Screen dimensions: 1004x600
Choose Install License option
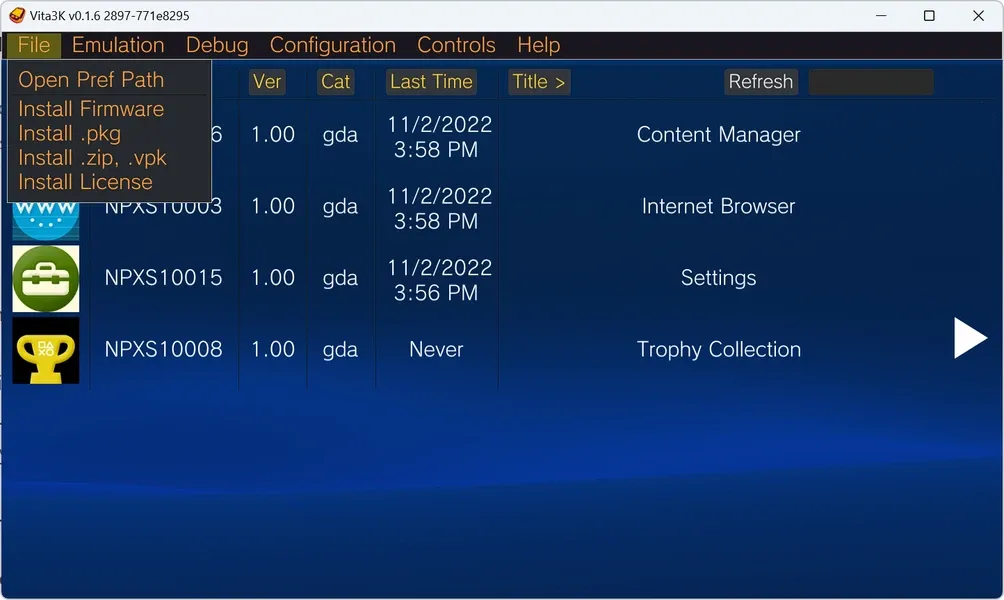tap(85, 182)
